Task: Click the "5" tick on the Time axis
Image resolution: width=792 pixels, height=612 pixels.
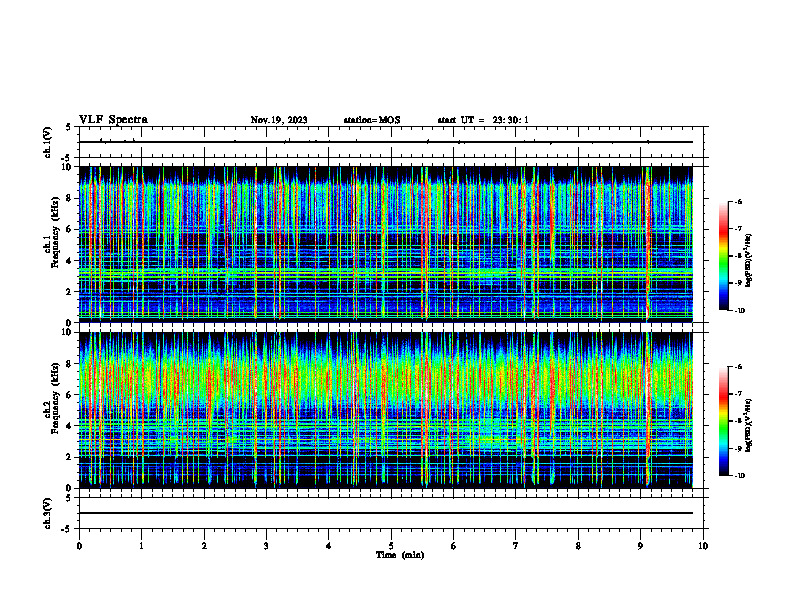Action: (x=391, y=546)
